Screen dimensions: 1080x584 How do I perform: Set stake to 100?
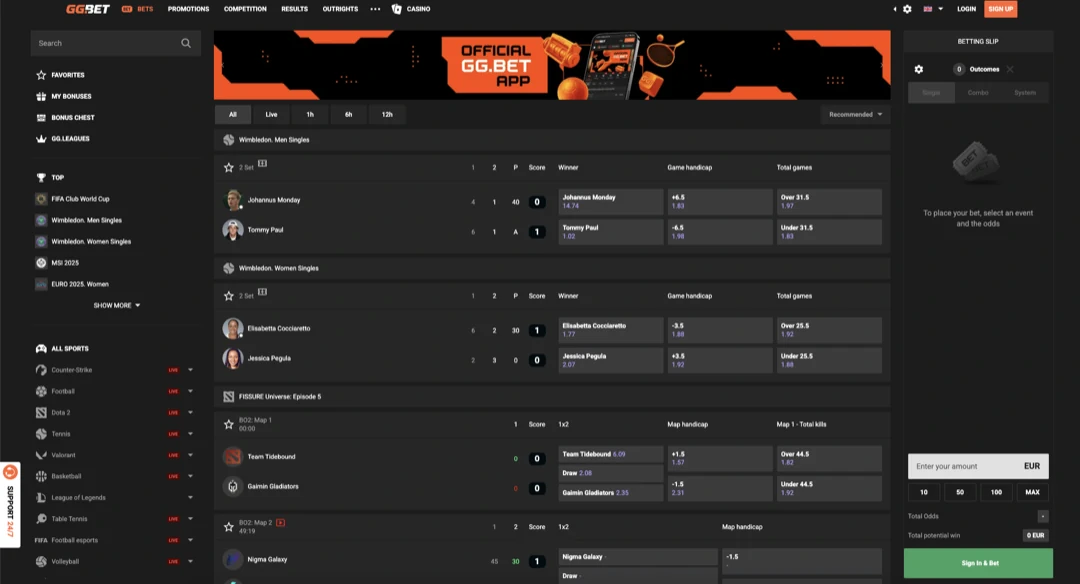pos(996,492)
